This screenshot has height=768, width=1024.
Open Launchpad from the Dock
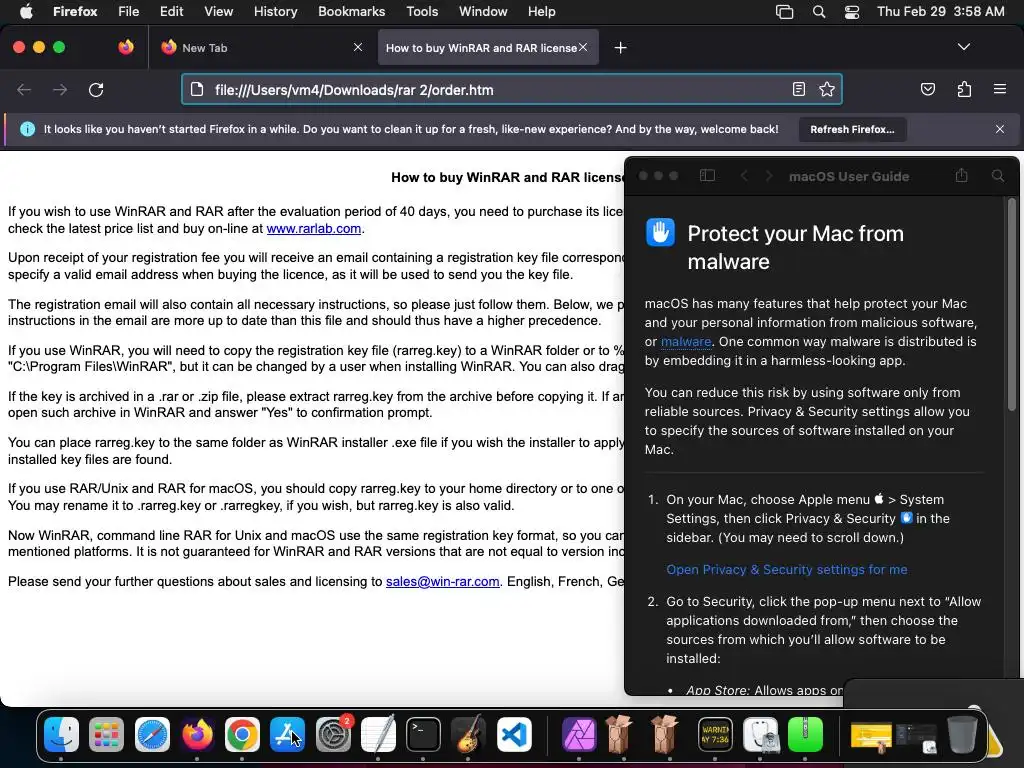click(106, 735)
